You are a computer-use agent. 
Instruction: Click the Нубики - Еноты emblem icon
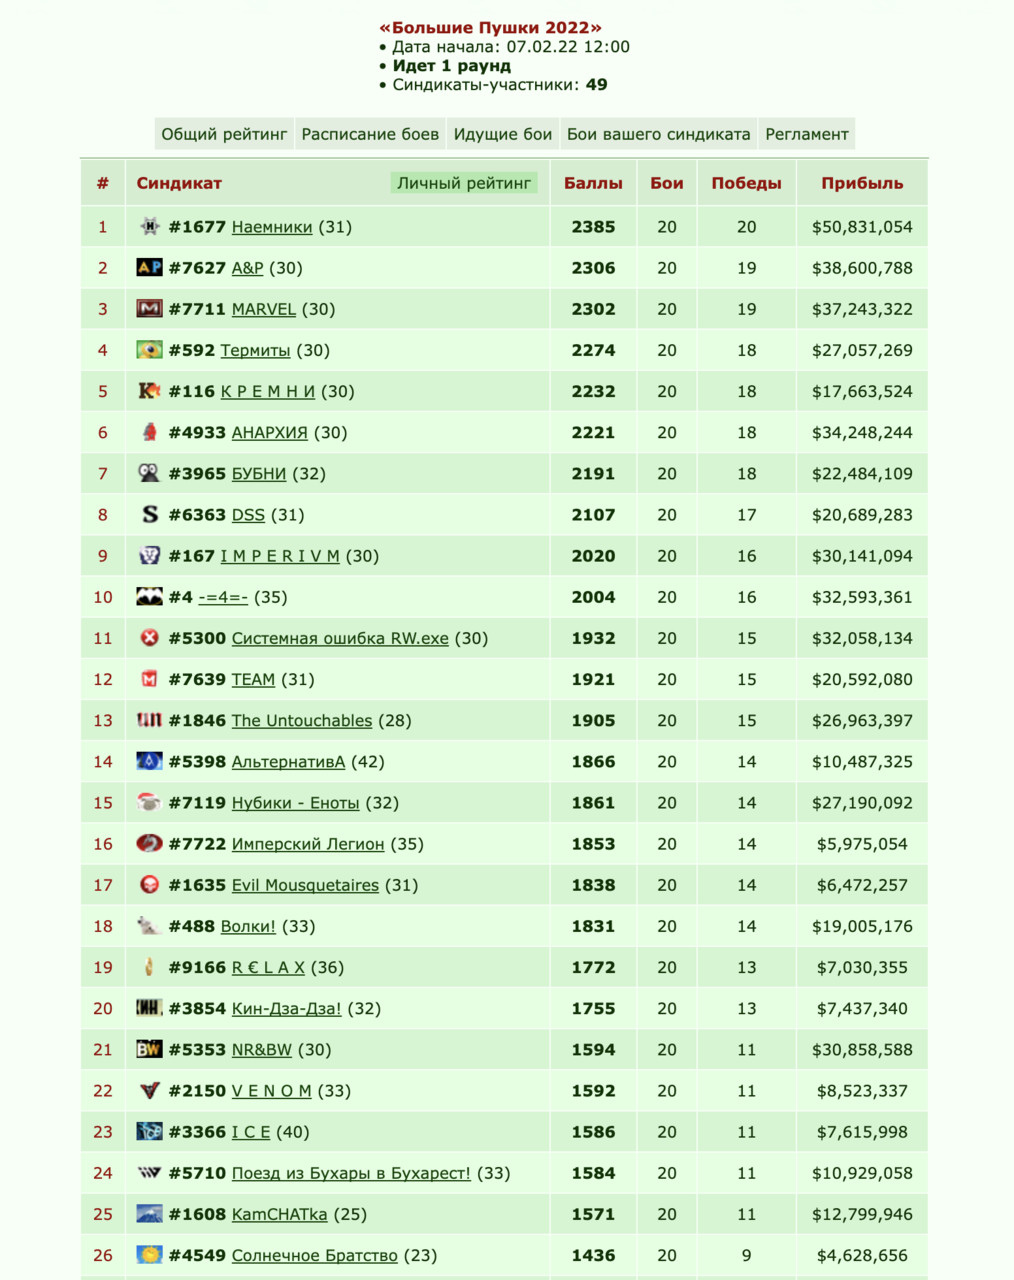click(x=149, y=802)
